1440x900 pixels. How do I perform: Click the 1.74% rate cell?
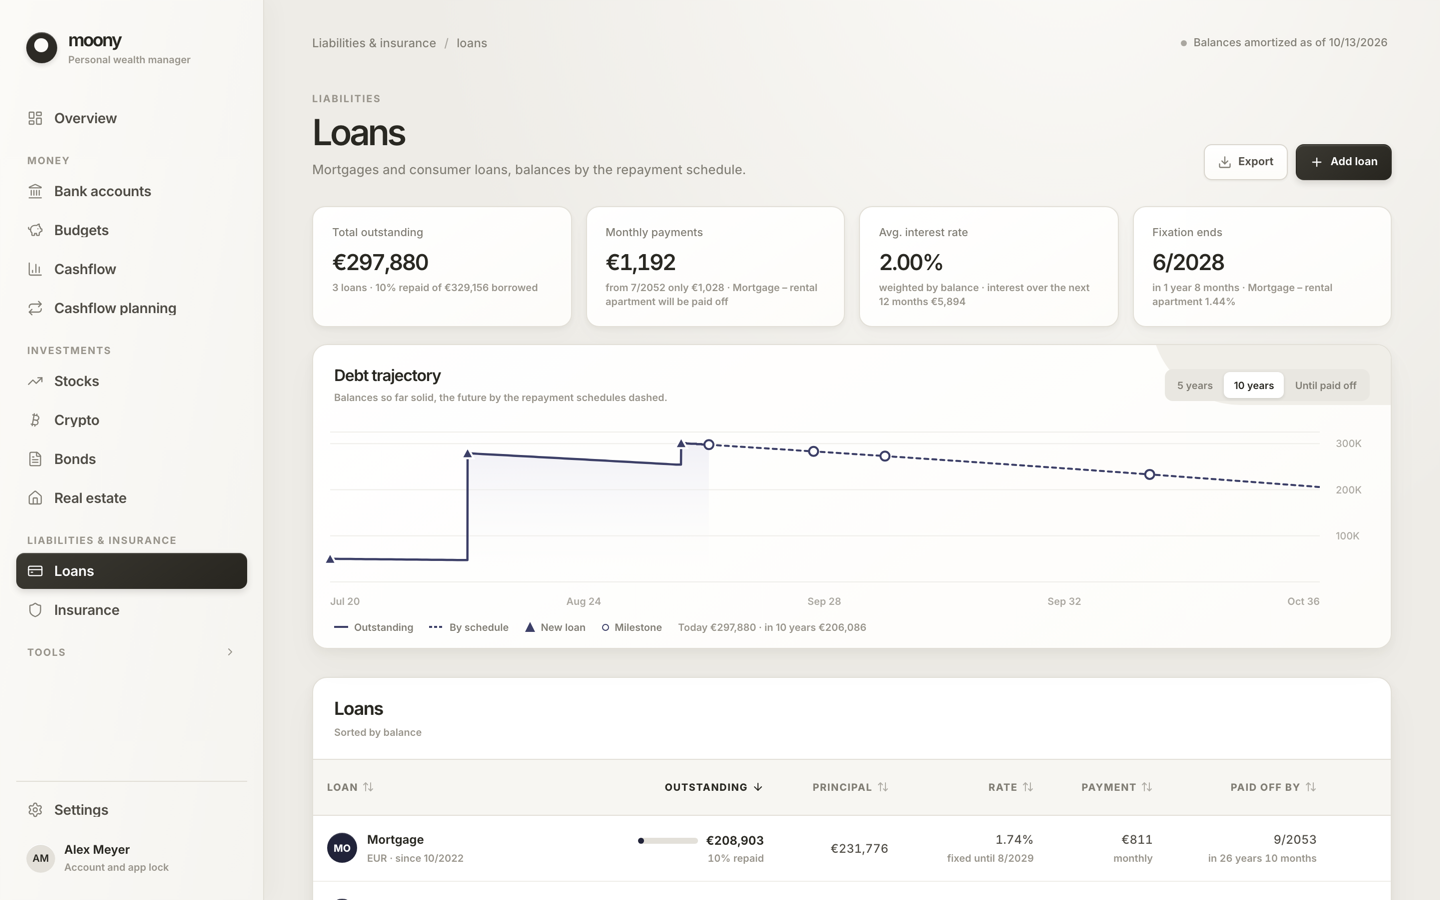[x=1014, y=840]
